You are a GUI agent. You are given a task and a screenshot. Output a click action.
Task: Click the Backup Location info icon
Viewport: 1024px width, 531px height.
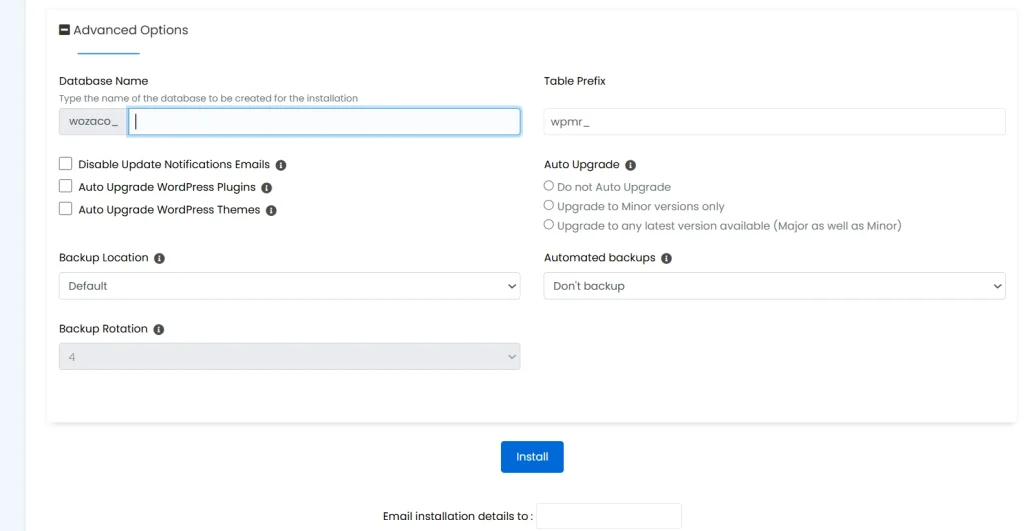(x=159, y=259)
